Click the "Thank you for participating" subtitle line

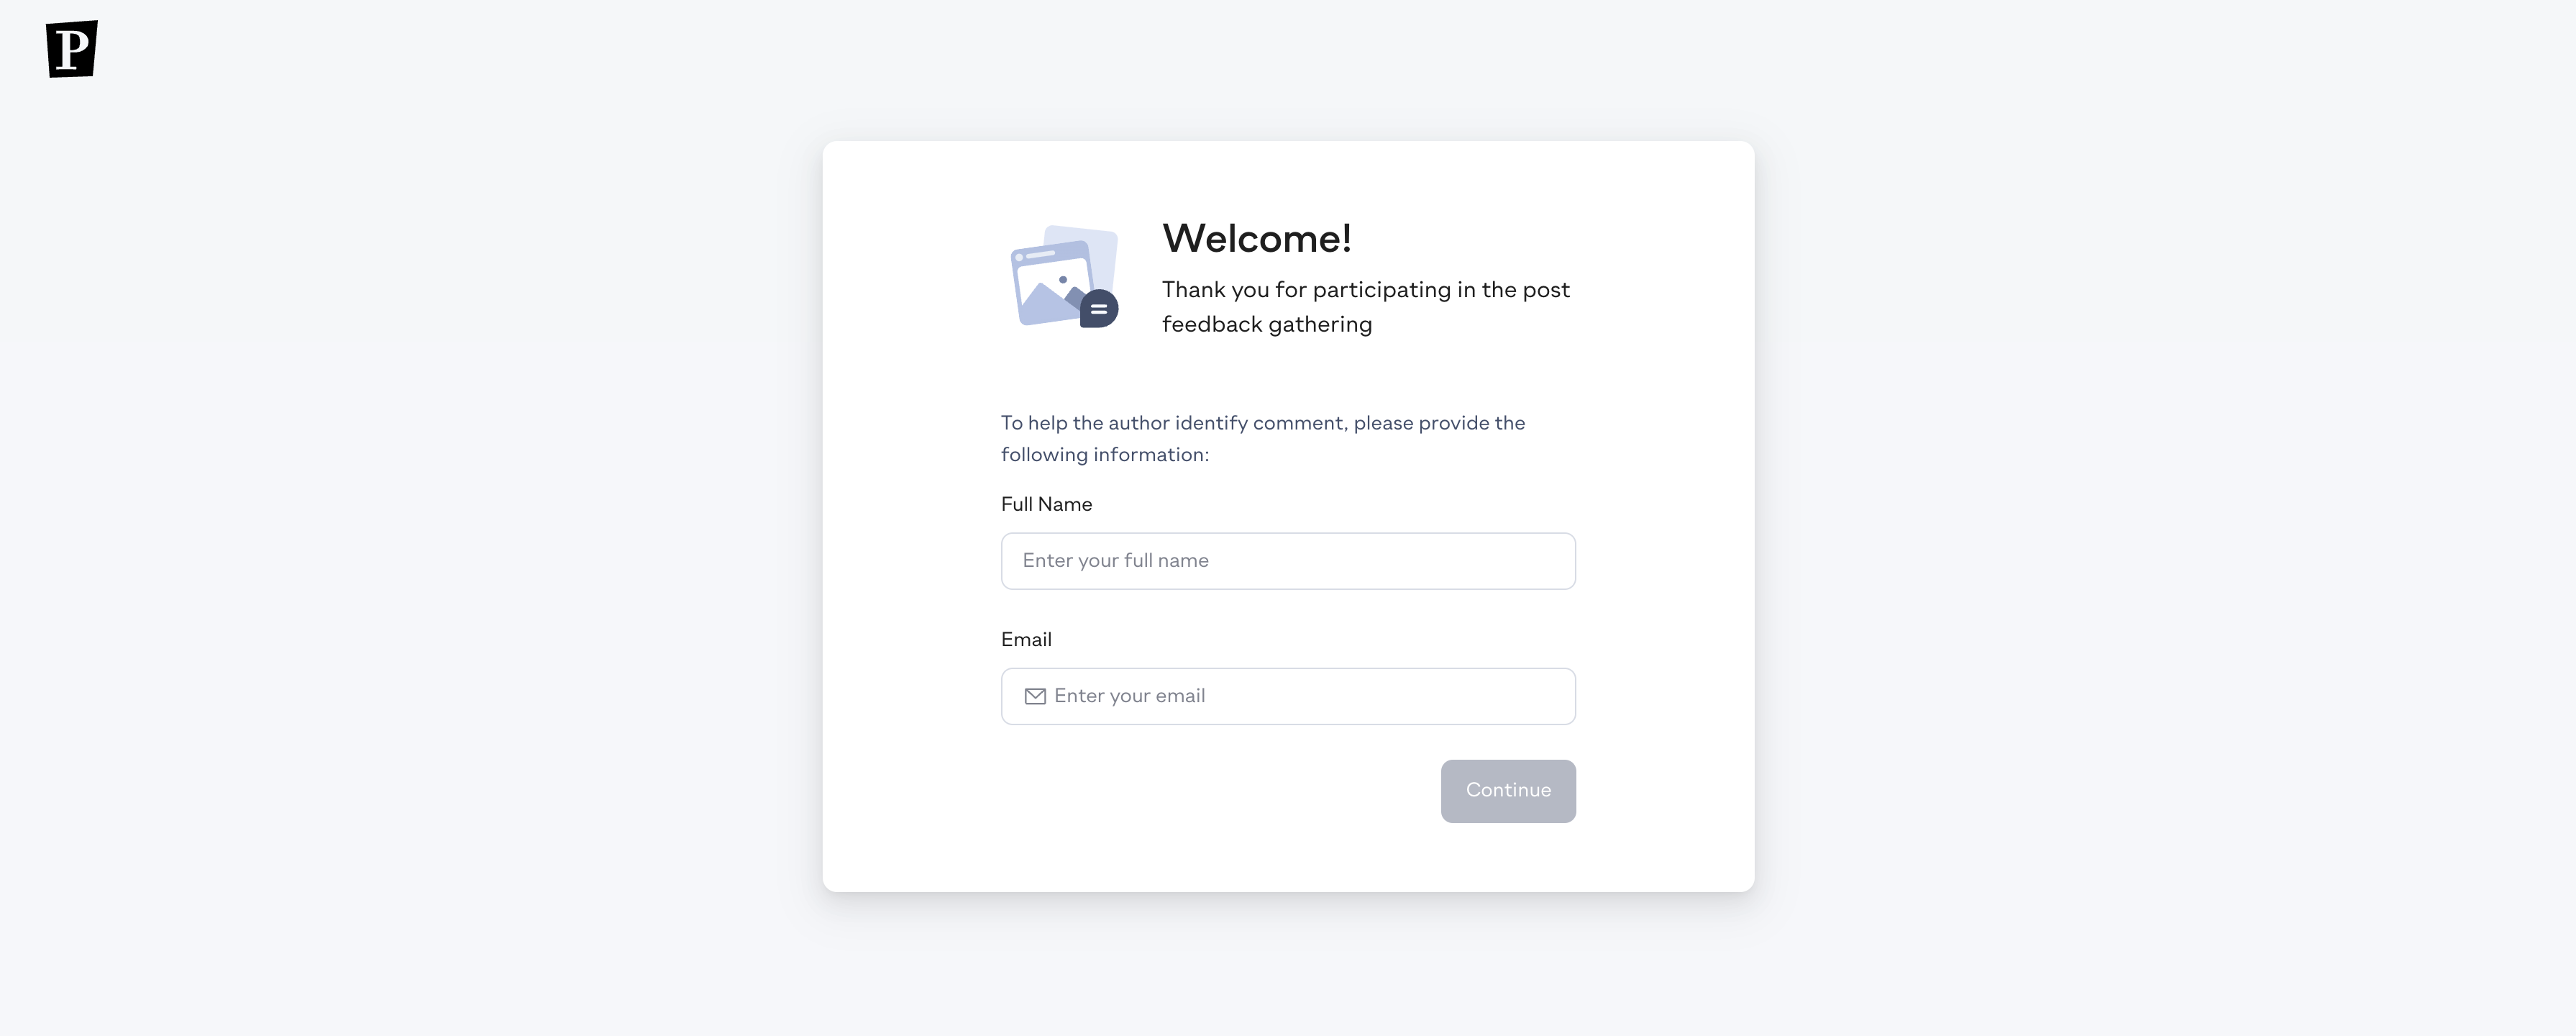[x=1366, y=290]
